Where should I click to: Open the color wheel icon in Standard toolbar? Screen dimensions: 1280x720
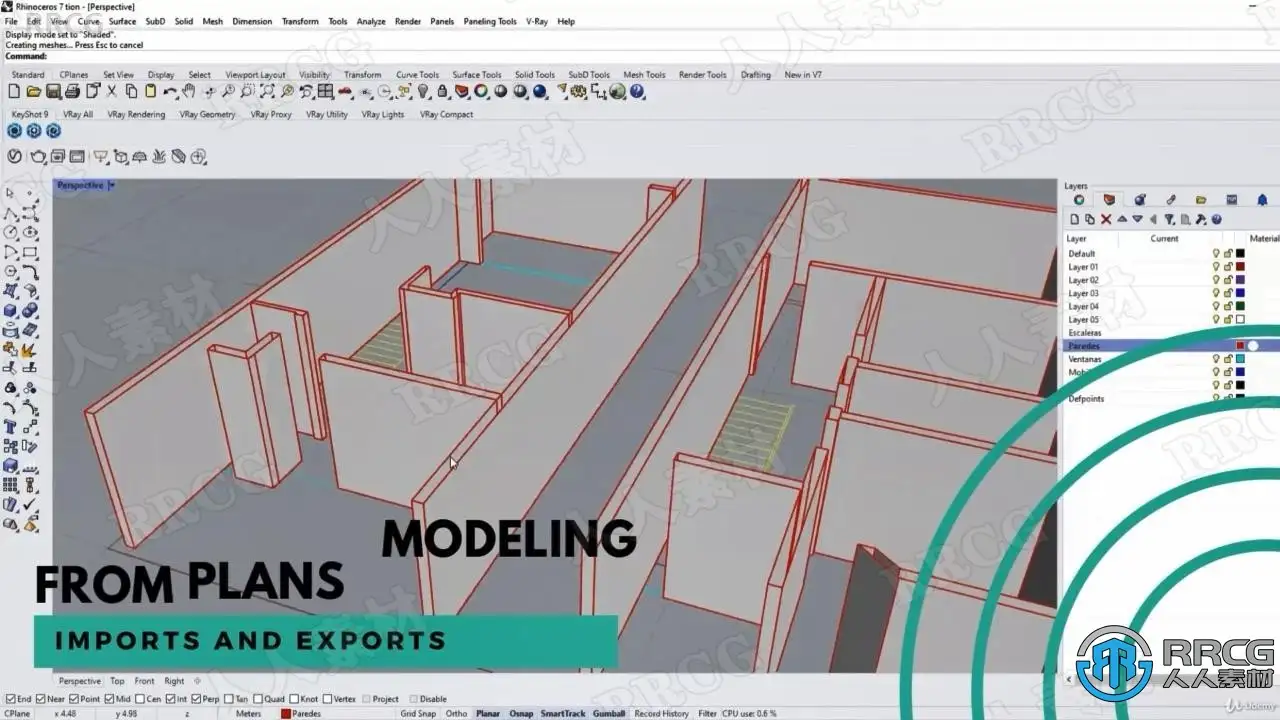click(481, 91)
